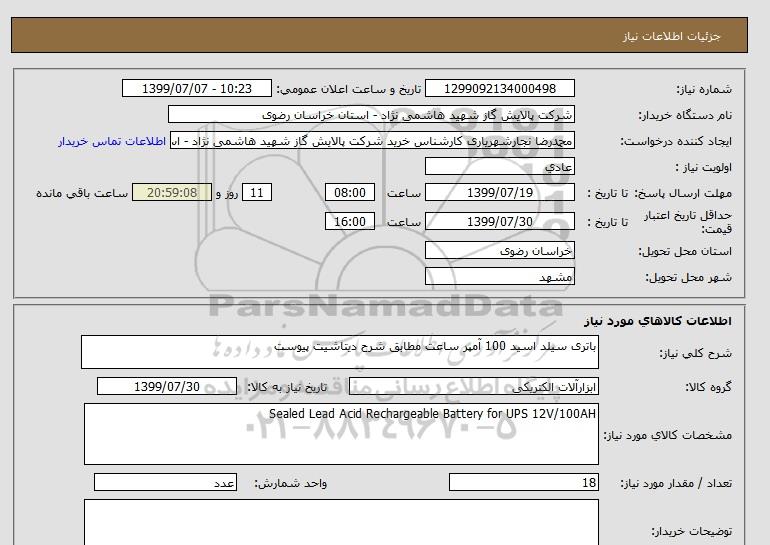Click the 16:00 price validity hour field
The height and width of the screenshot is (545, 770).
click(351, 222)
